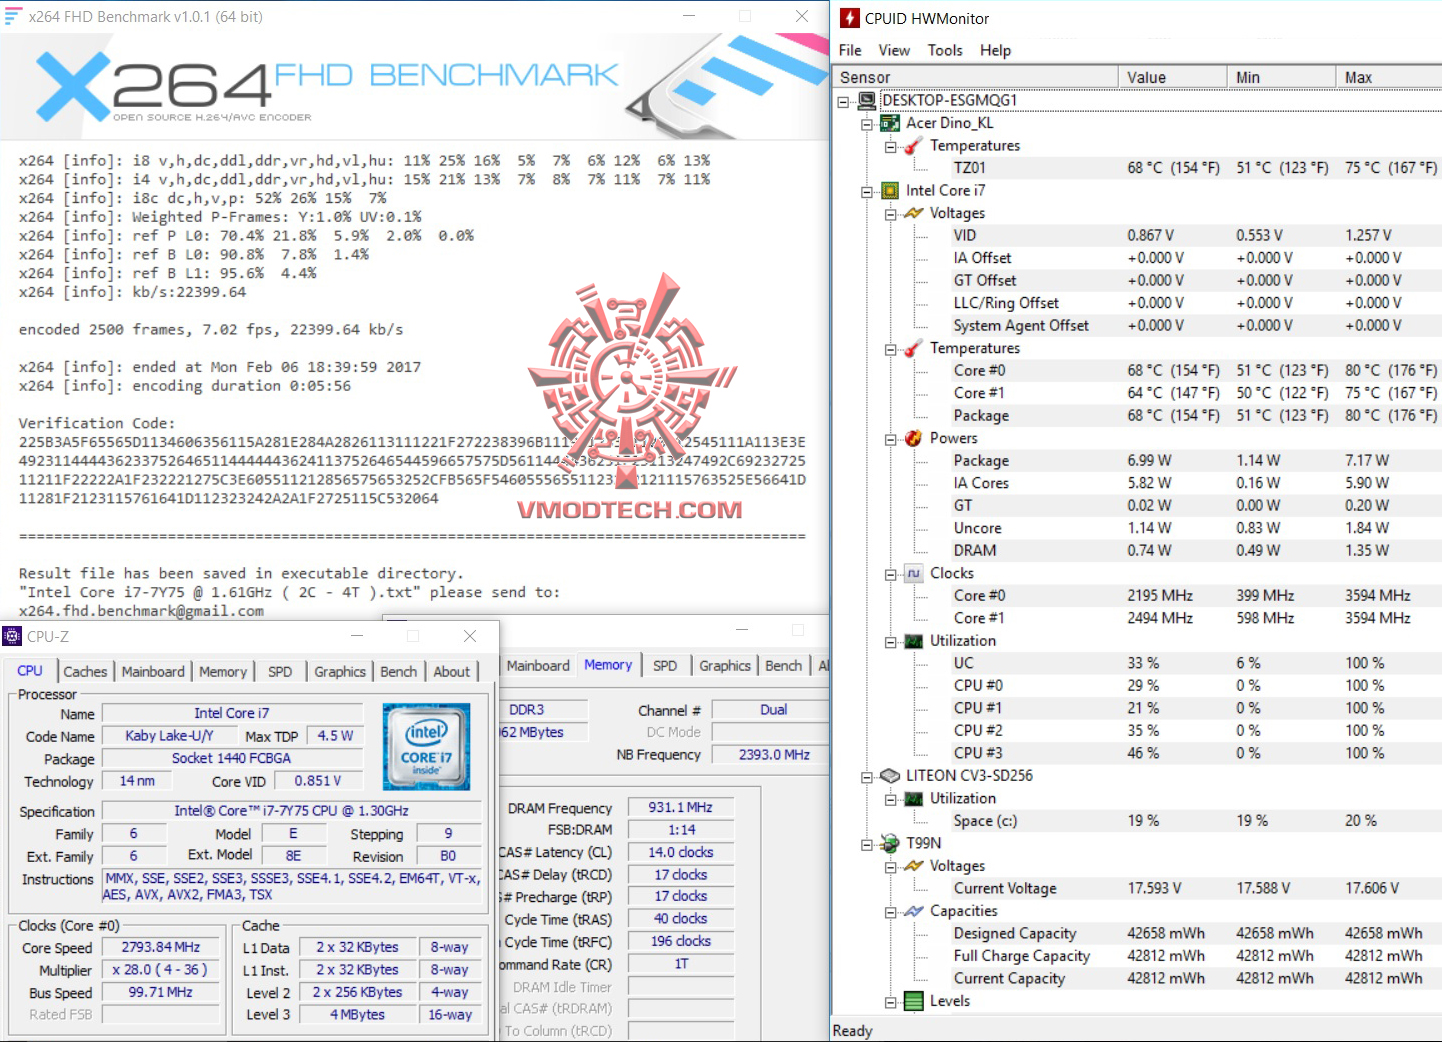This screenshot has height=1042, width=1442.
Task: Open the View menu in HWMonitor
Action: [894, 50]
